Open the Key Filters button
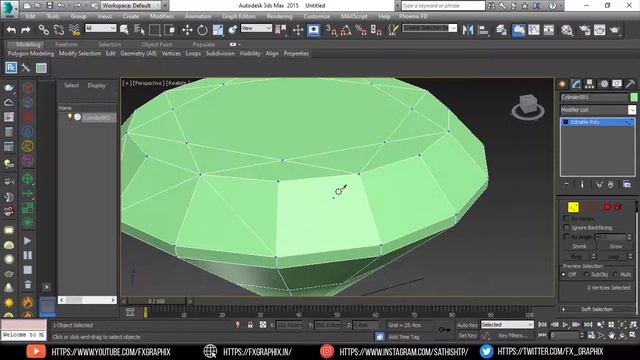This screenshot has width=640, height=360. point(513,336)
